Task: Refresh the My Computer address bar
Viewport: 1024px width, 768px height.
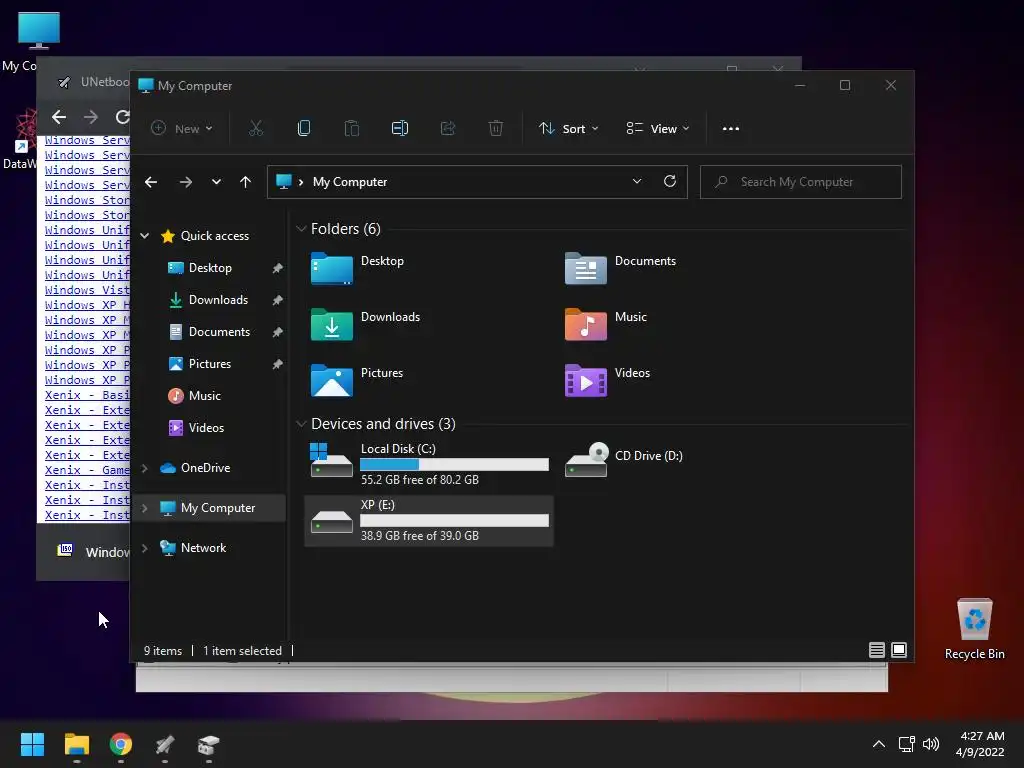Action: point(670,182)
